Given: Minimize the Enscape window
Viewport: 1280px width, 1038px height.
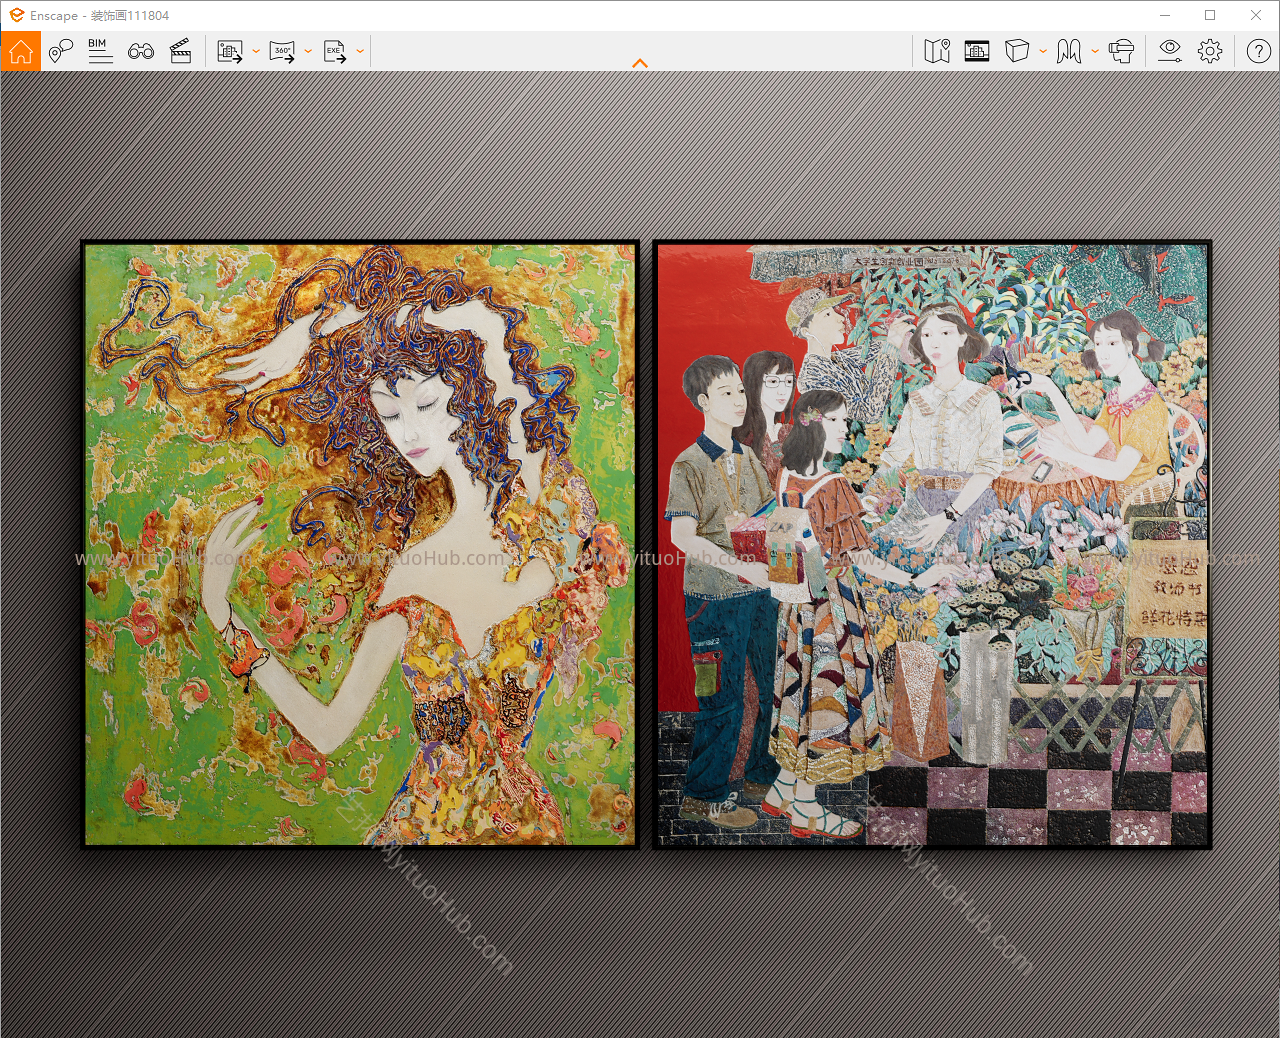Looking at the screenshot, I should tap(1165, 15).
